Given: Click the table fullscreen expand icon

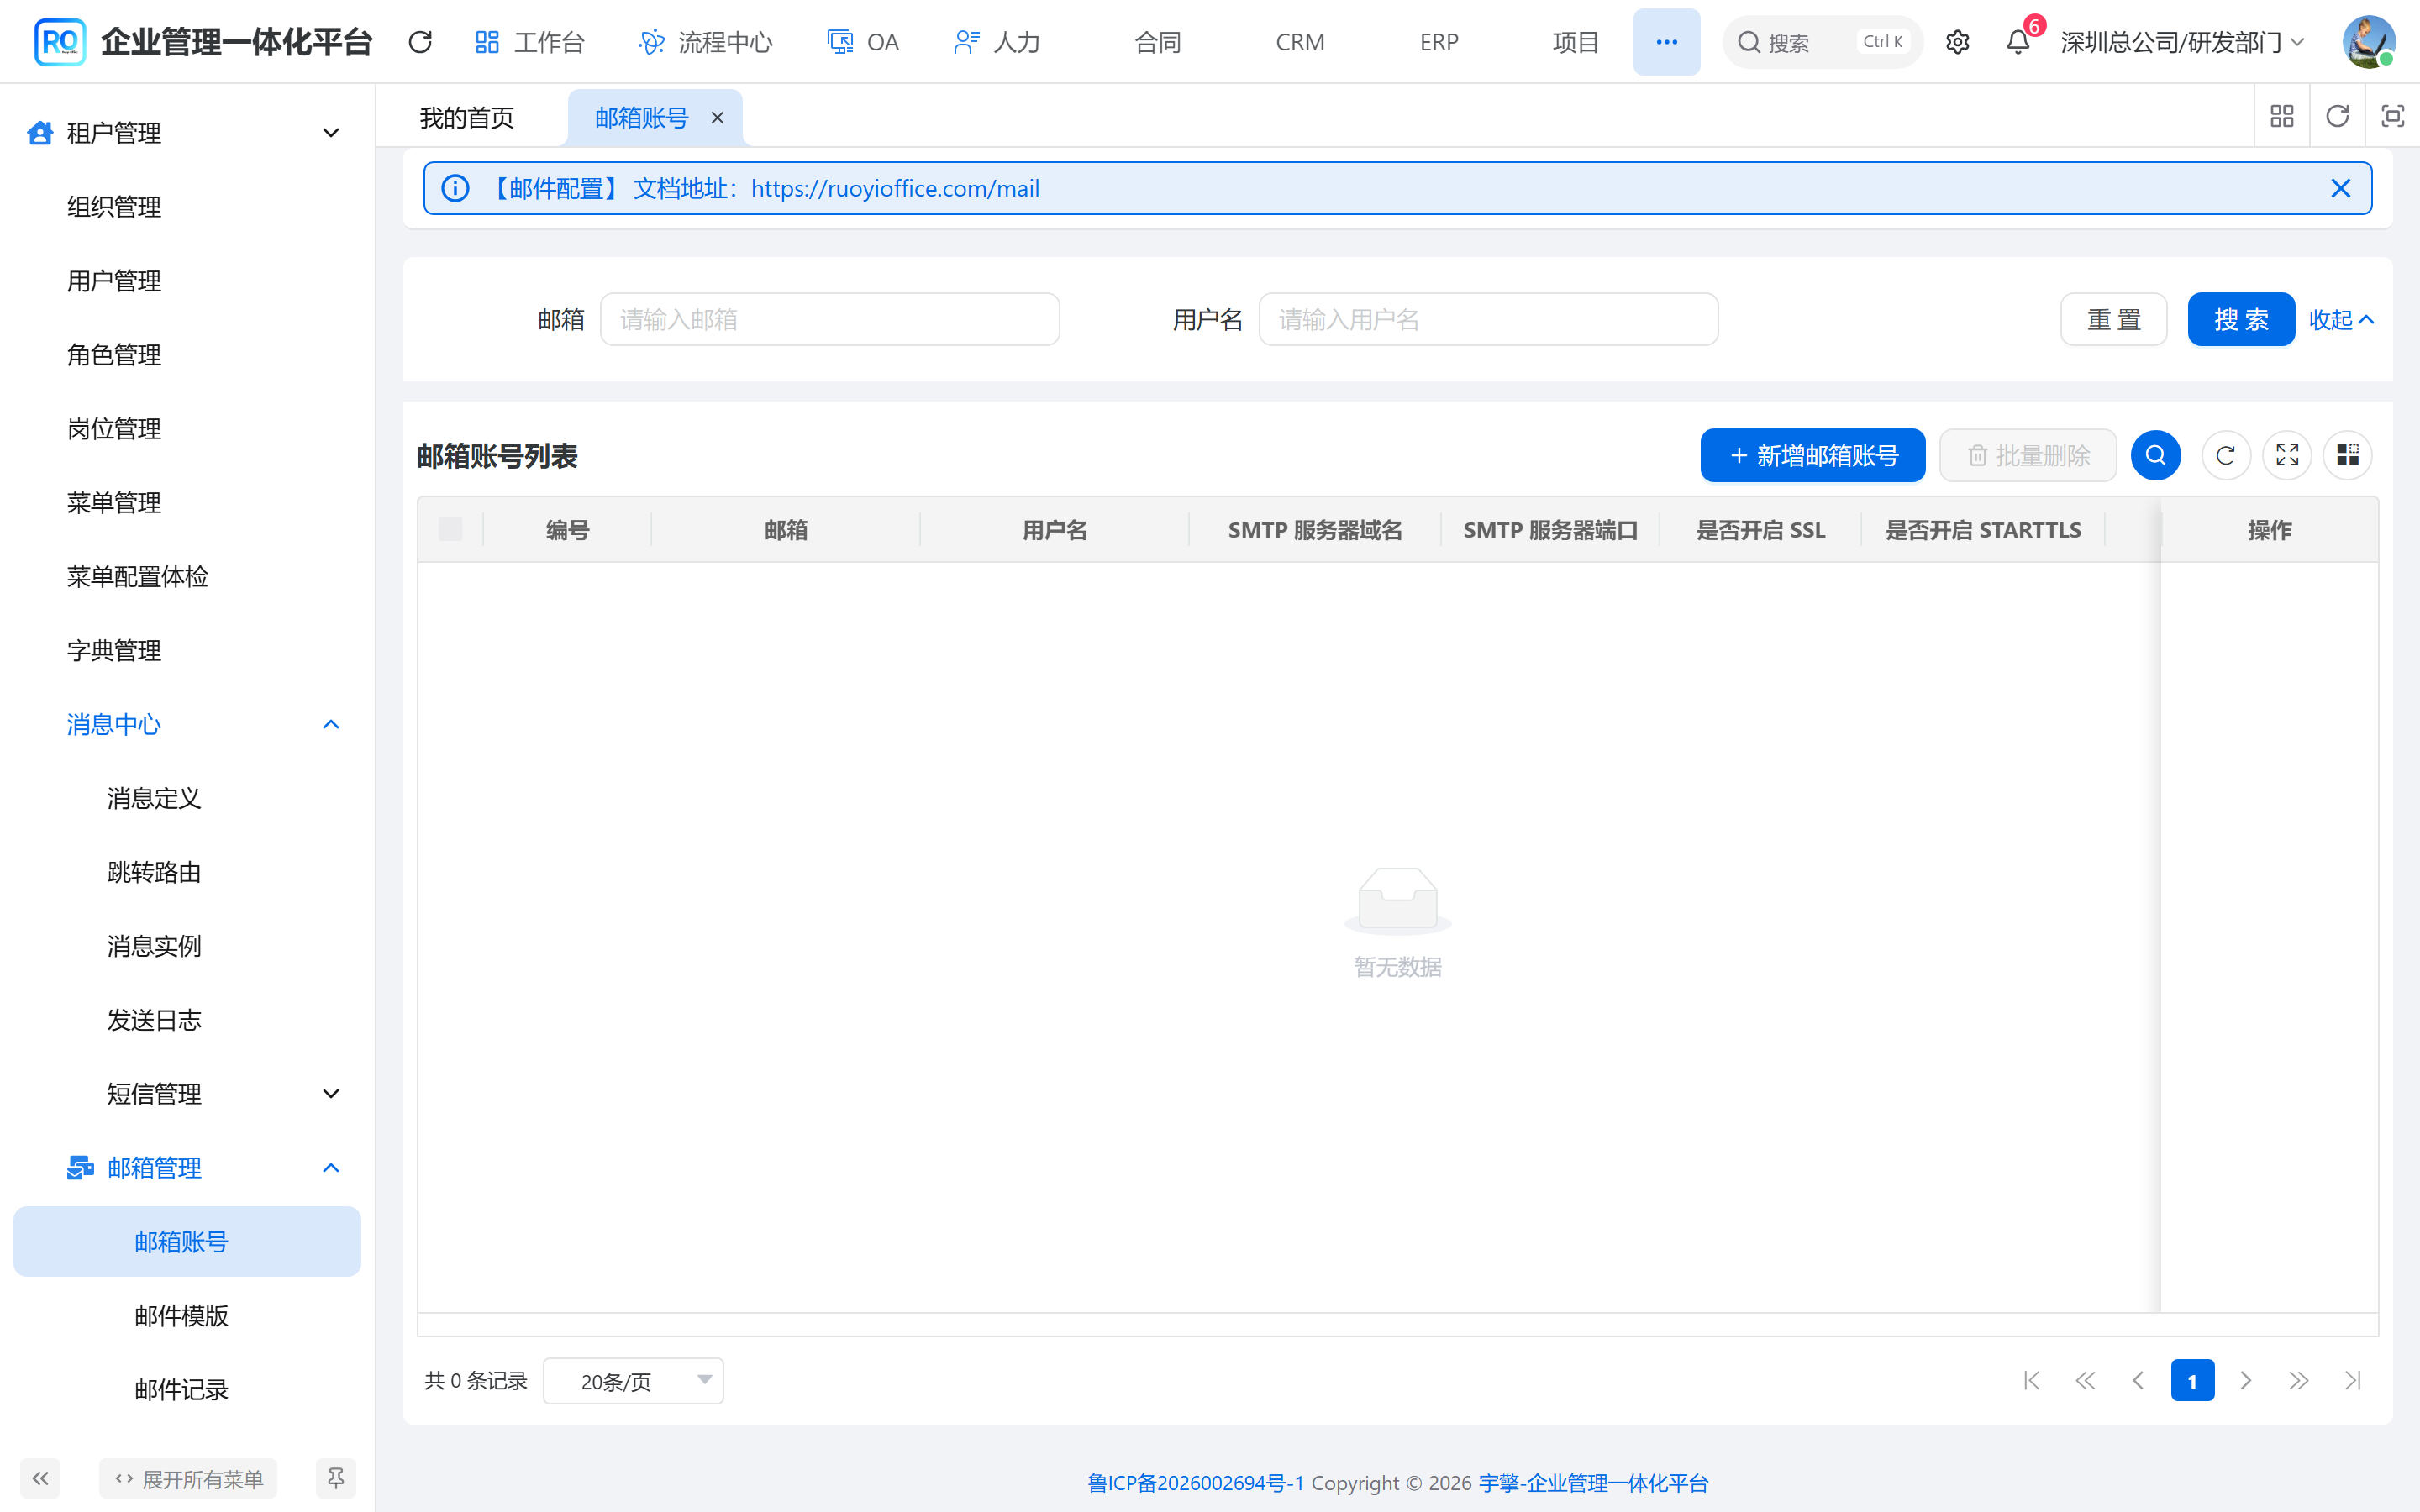Looking at the screenshot, I should (2287, 455).
